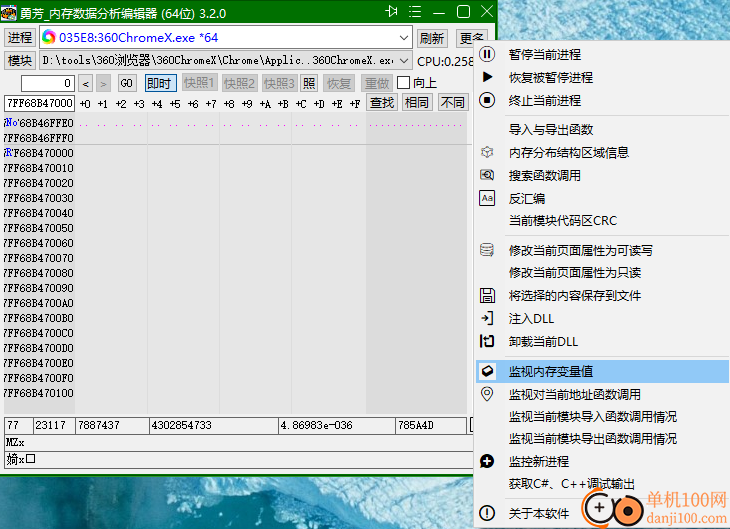
Task: Select 当前模块代码区CRC menu item
Action: click(562, 221)
